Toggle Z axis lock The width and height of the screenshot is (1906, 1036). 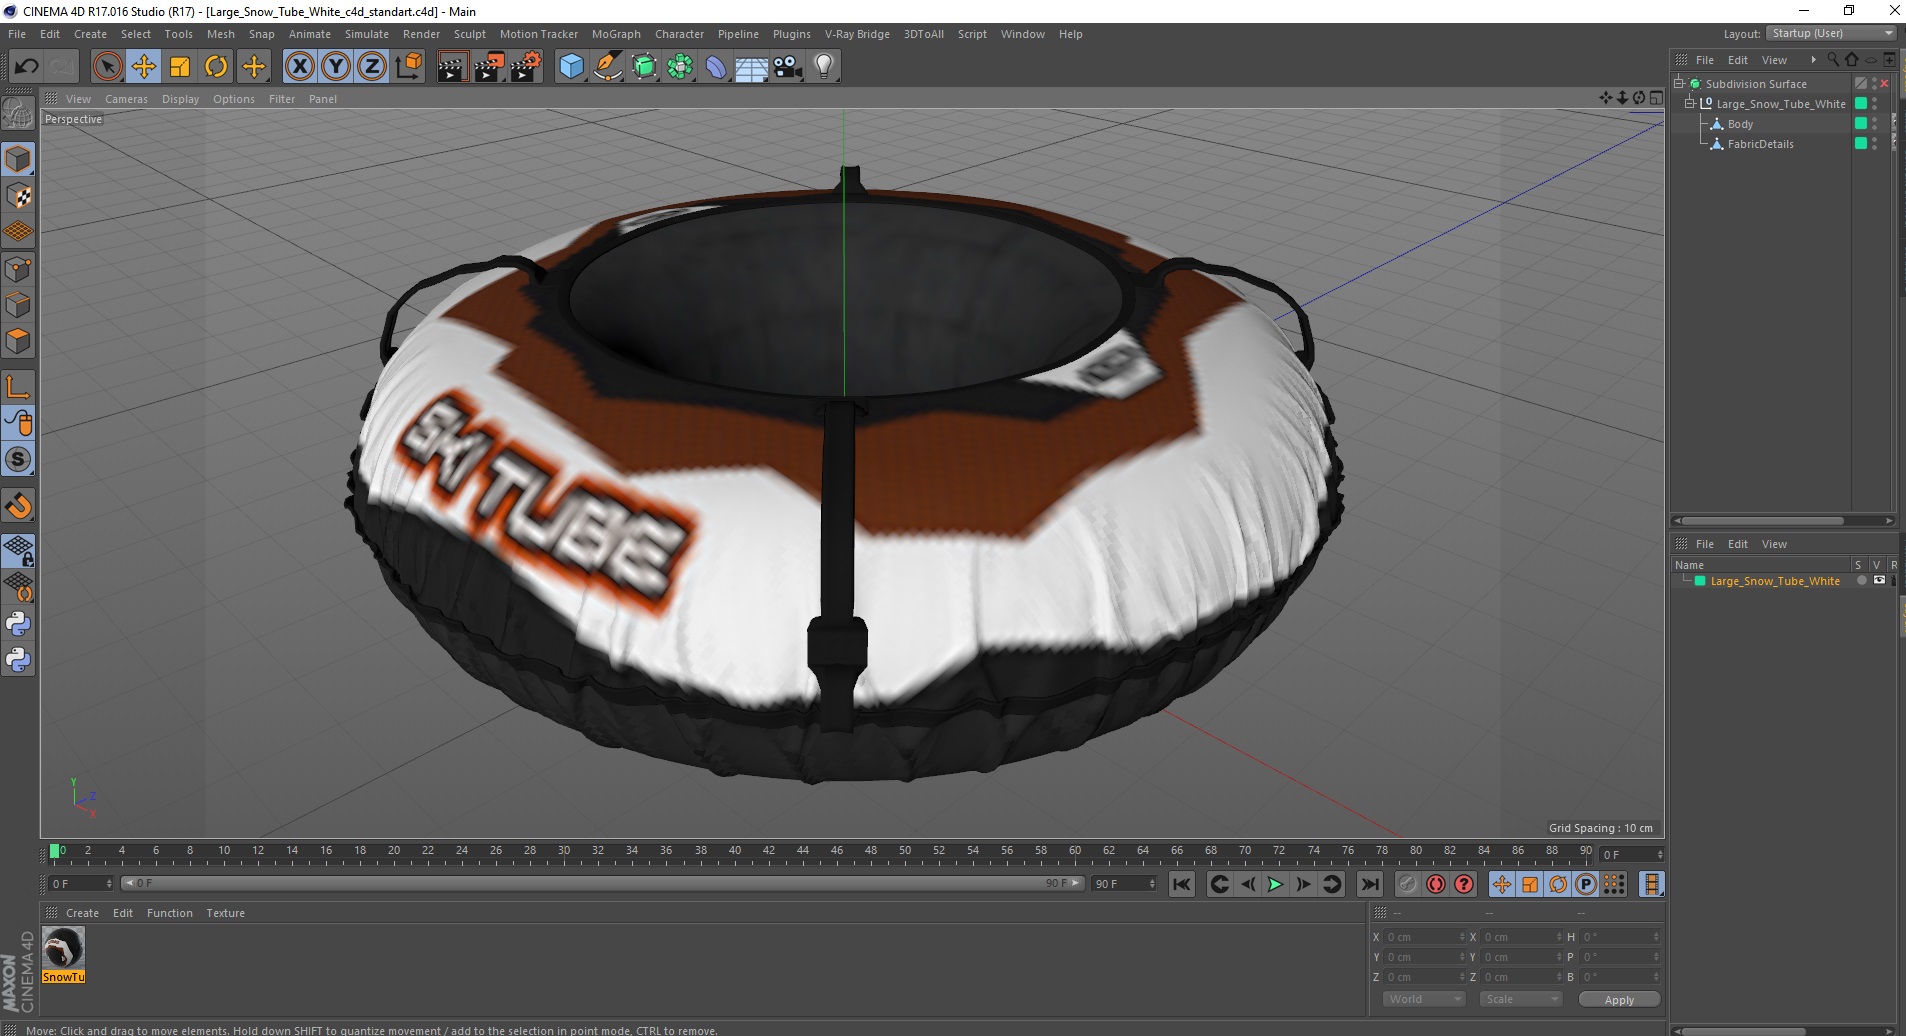372,67
